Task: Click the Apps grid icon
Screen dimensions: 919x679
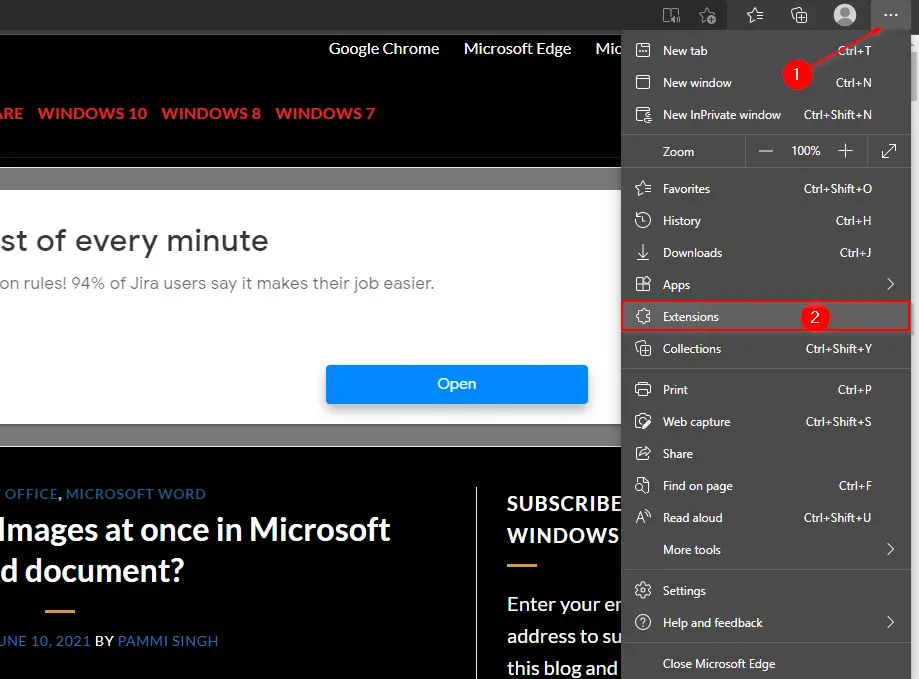Action: click(643, 285)
